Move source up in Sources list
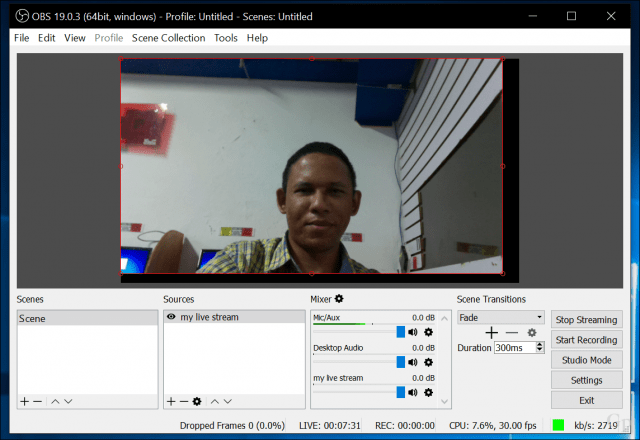This screenshot has height=440, width=640. 215,402
